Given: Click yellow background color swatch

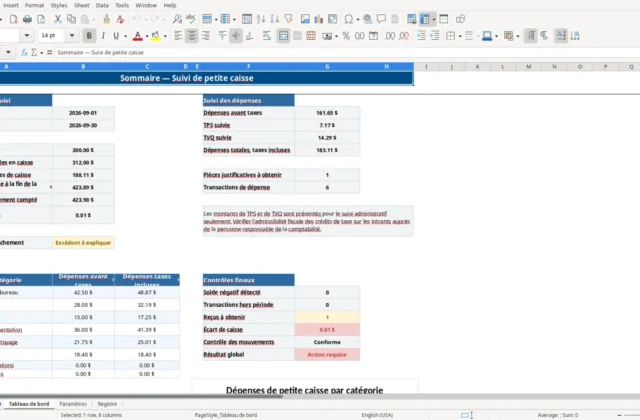Looking at the screenshot, I should point(156,36).
